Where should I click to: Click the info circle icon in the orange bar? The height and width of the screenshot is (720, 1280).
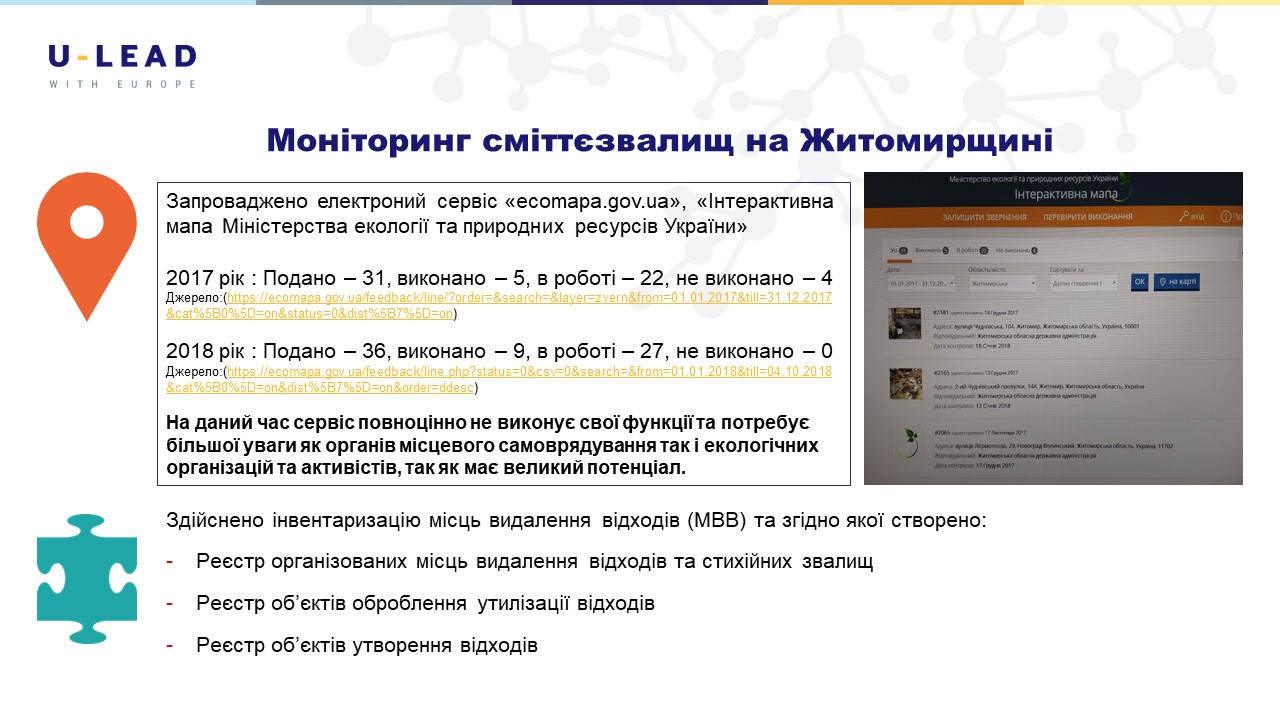(1226, 216)
